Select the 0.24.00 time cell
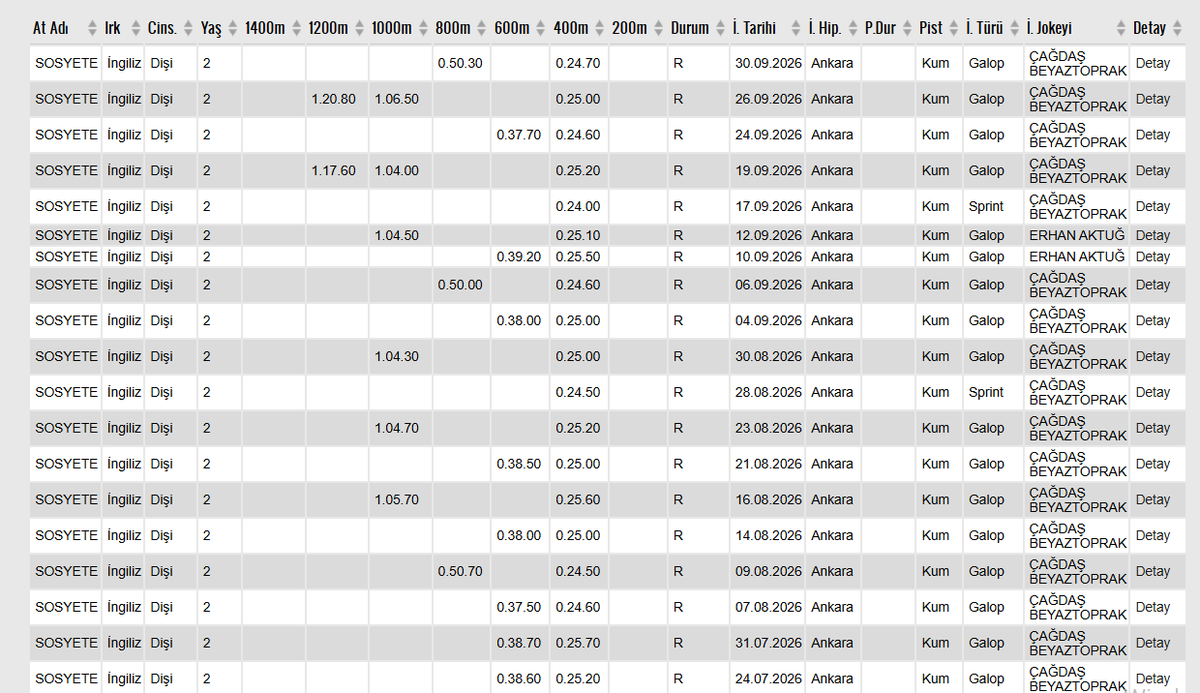The width and height of the screenshot is (1200, 693). tap(578, 206)
